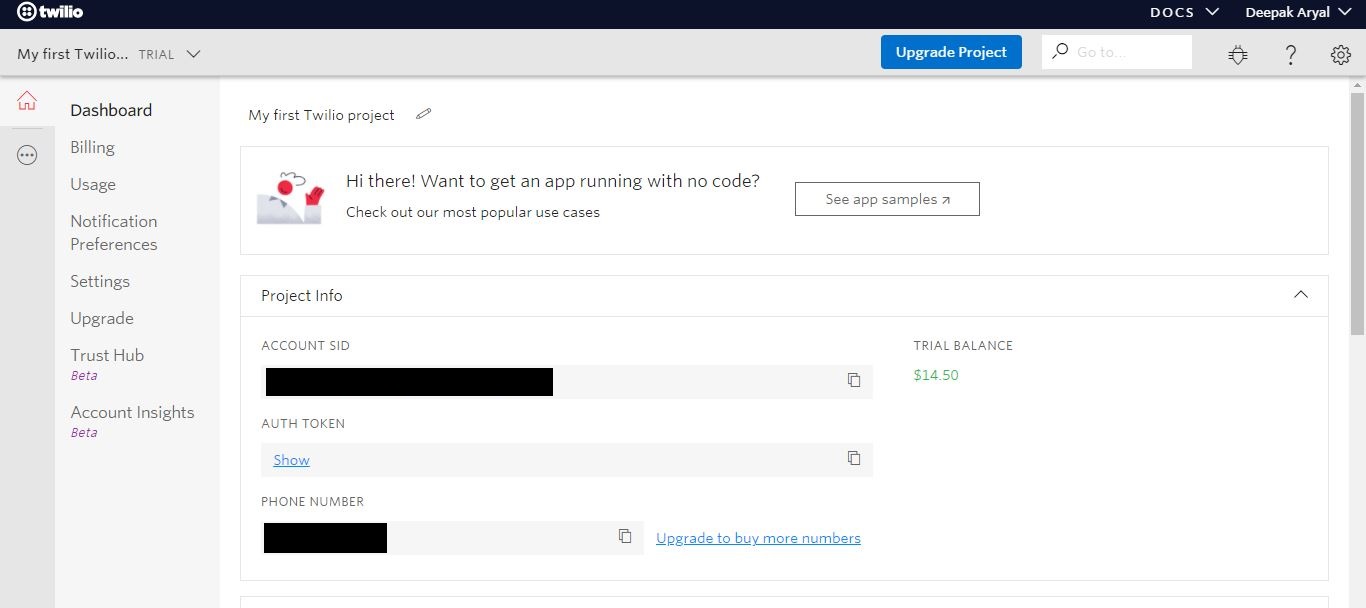Image resolution: width=1366 pixels, height=608 pixels.
Task: Click the My first Twilio project title
Action: point(321,115)
